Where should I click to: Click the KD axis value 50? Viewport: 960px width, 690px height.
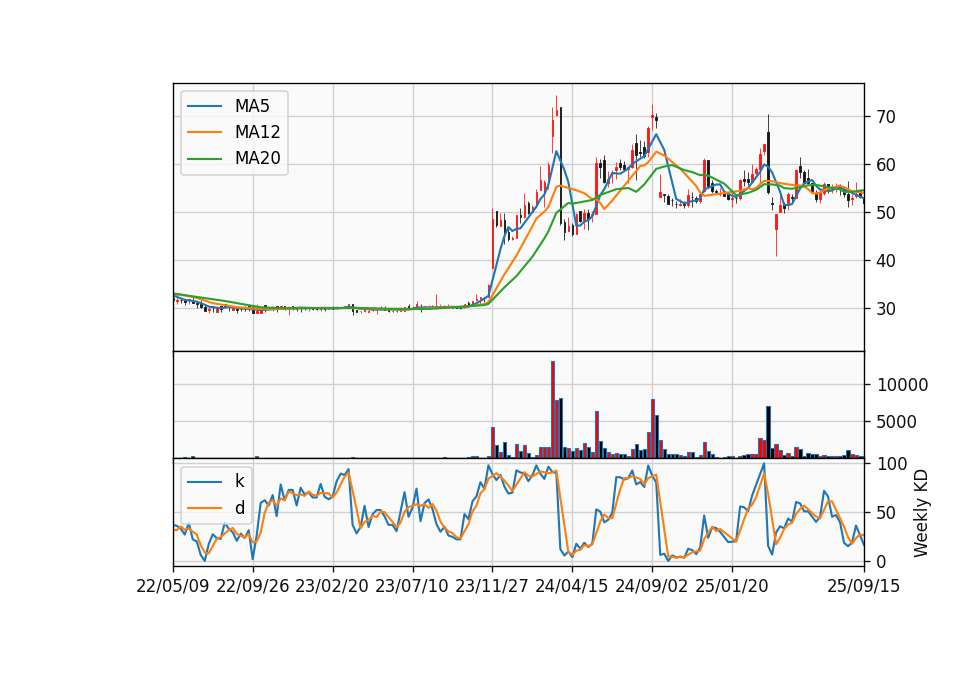[x=886, y=512]
